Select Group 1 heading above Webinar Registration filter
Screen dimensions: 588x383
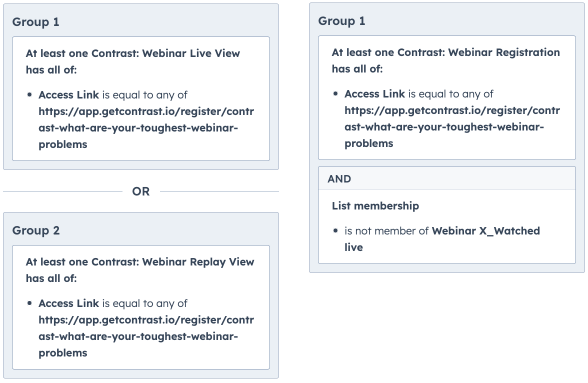(x=342, y=21)
